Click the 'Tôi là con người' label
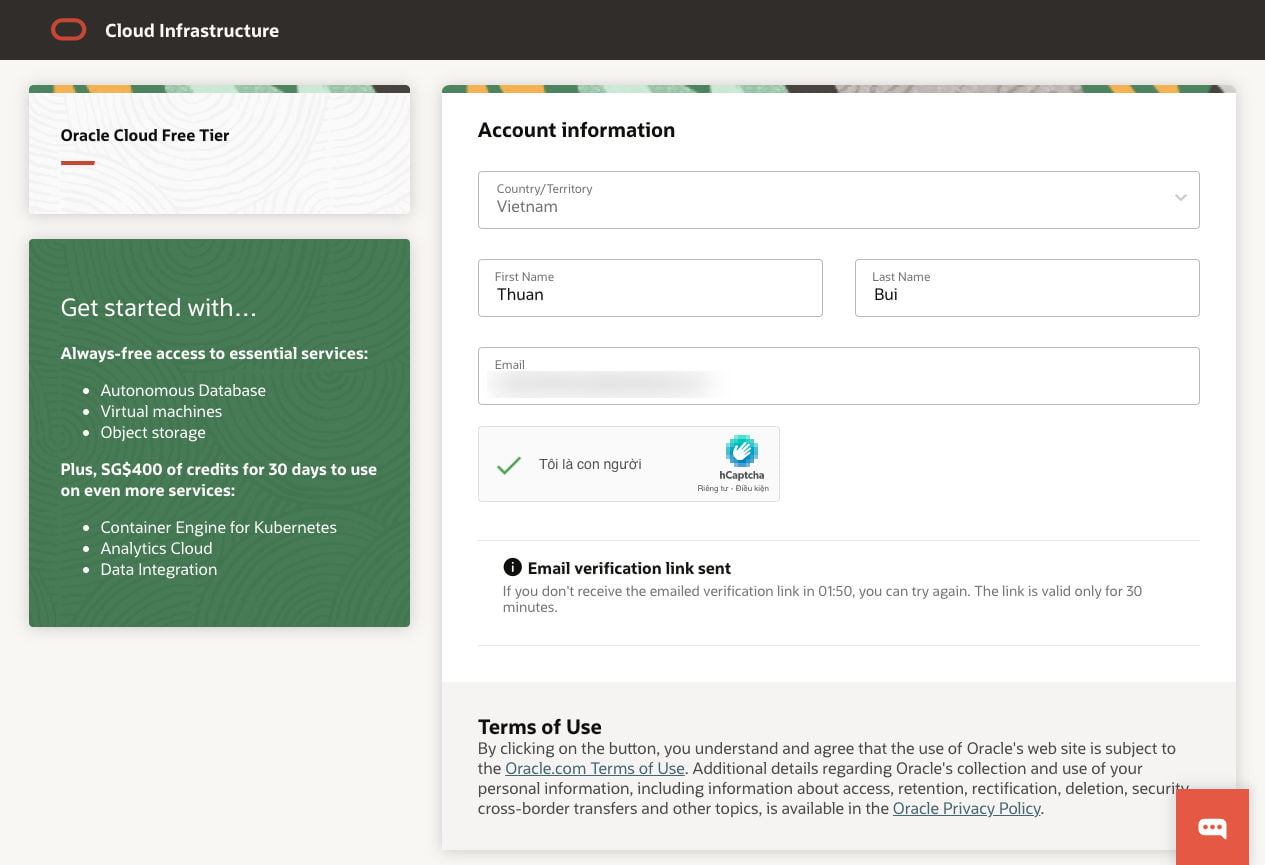 click(x=590, y=464)
